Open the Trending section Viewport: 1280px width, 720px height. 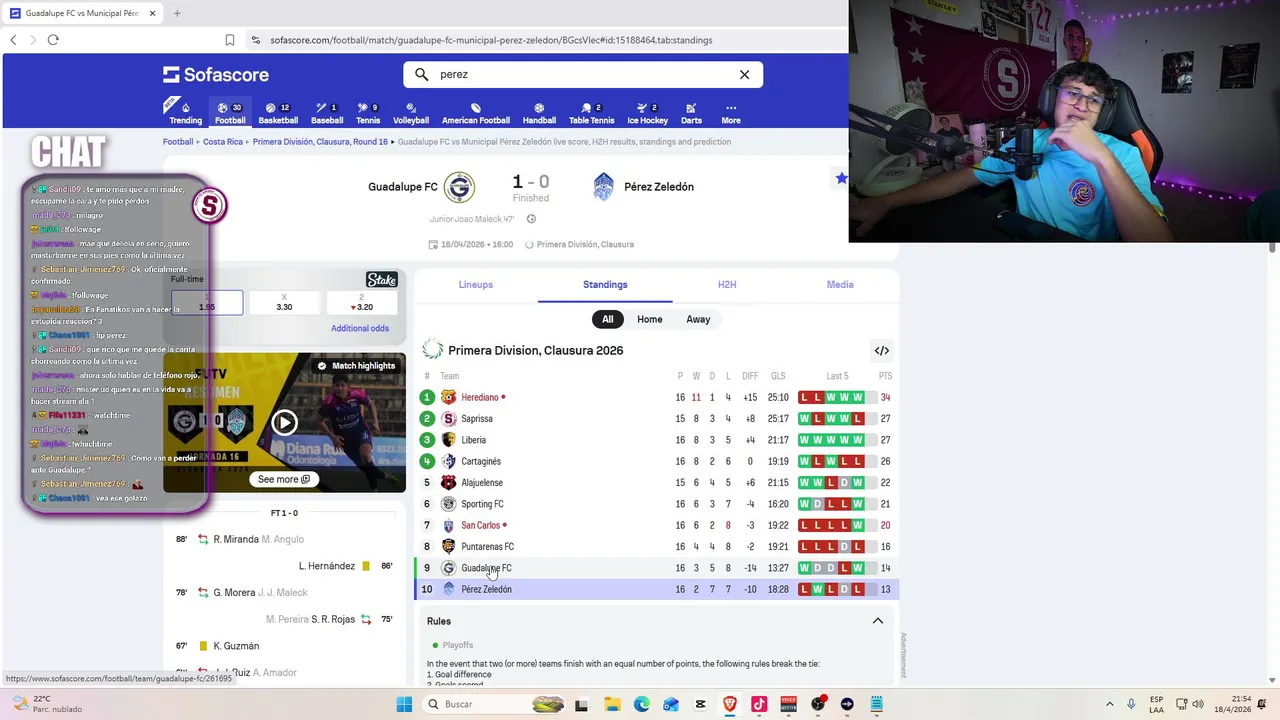pyautogui.click(x=184, y=113)
